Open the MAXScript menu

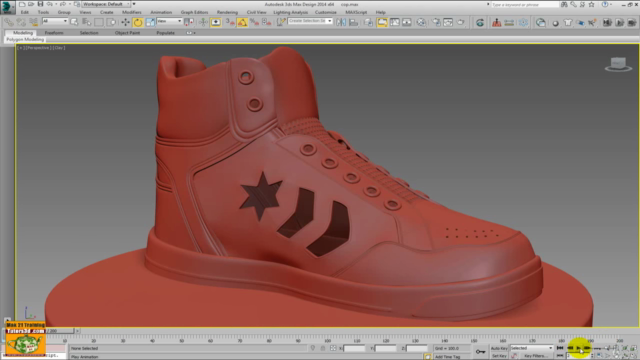356,12
